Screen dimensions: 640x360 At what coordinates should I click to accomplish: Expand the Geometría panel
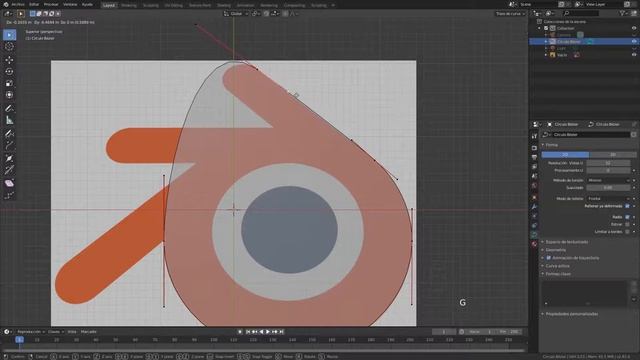pyautogui.click(x=556, y=250)
